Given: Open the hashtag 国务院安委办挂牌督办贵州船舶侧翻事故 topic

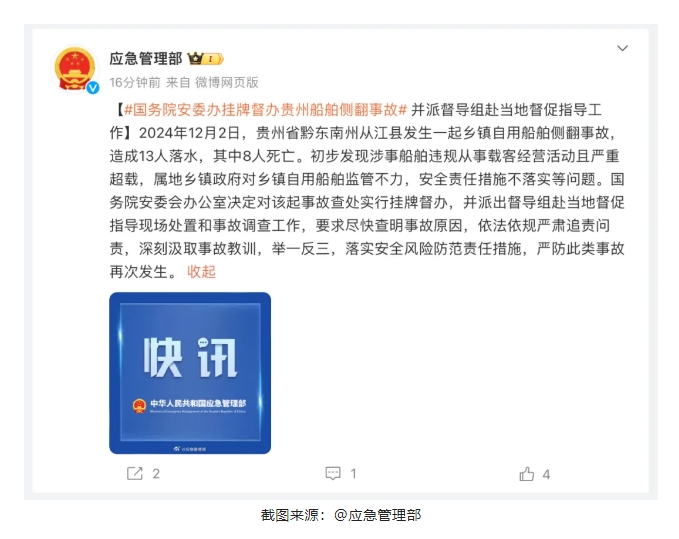Looking at the screenshot, I should [265, 110].
